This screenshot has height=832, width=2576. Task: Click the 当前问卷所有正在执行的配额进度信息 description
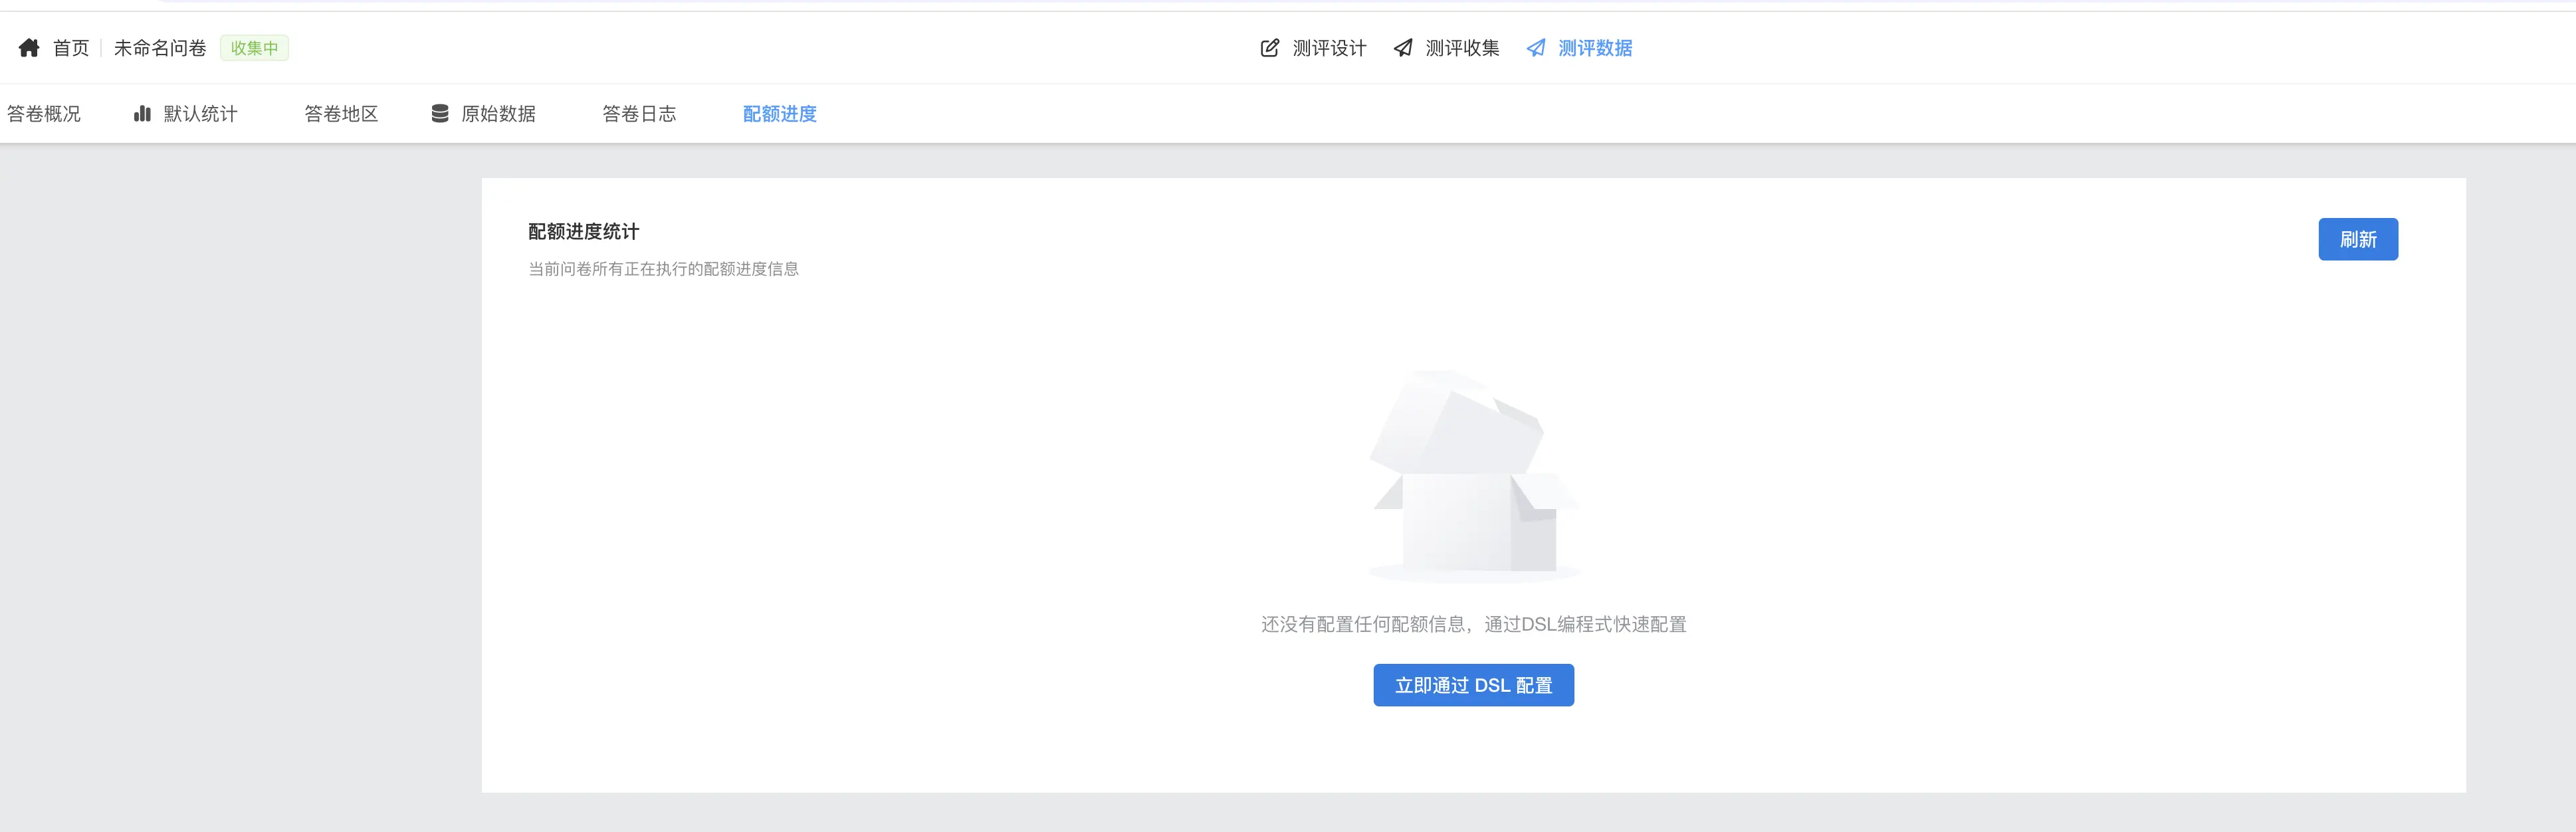pyautogui.click(x=663, y=269)
